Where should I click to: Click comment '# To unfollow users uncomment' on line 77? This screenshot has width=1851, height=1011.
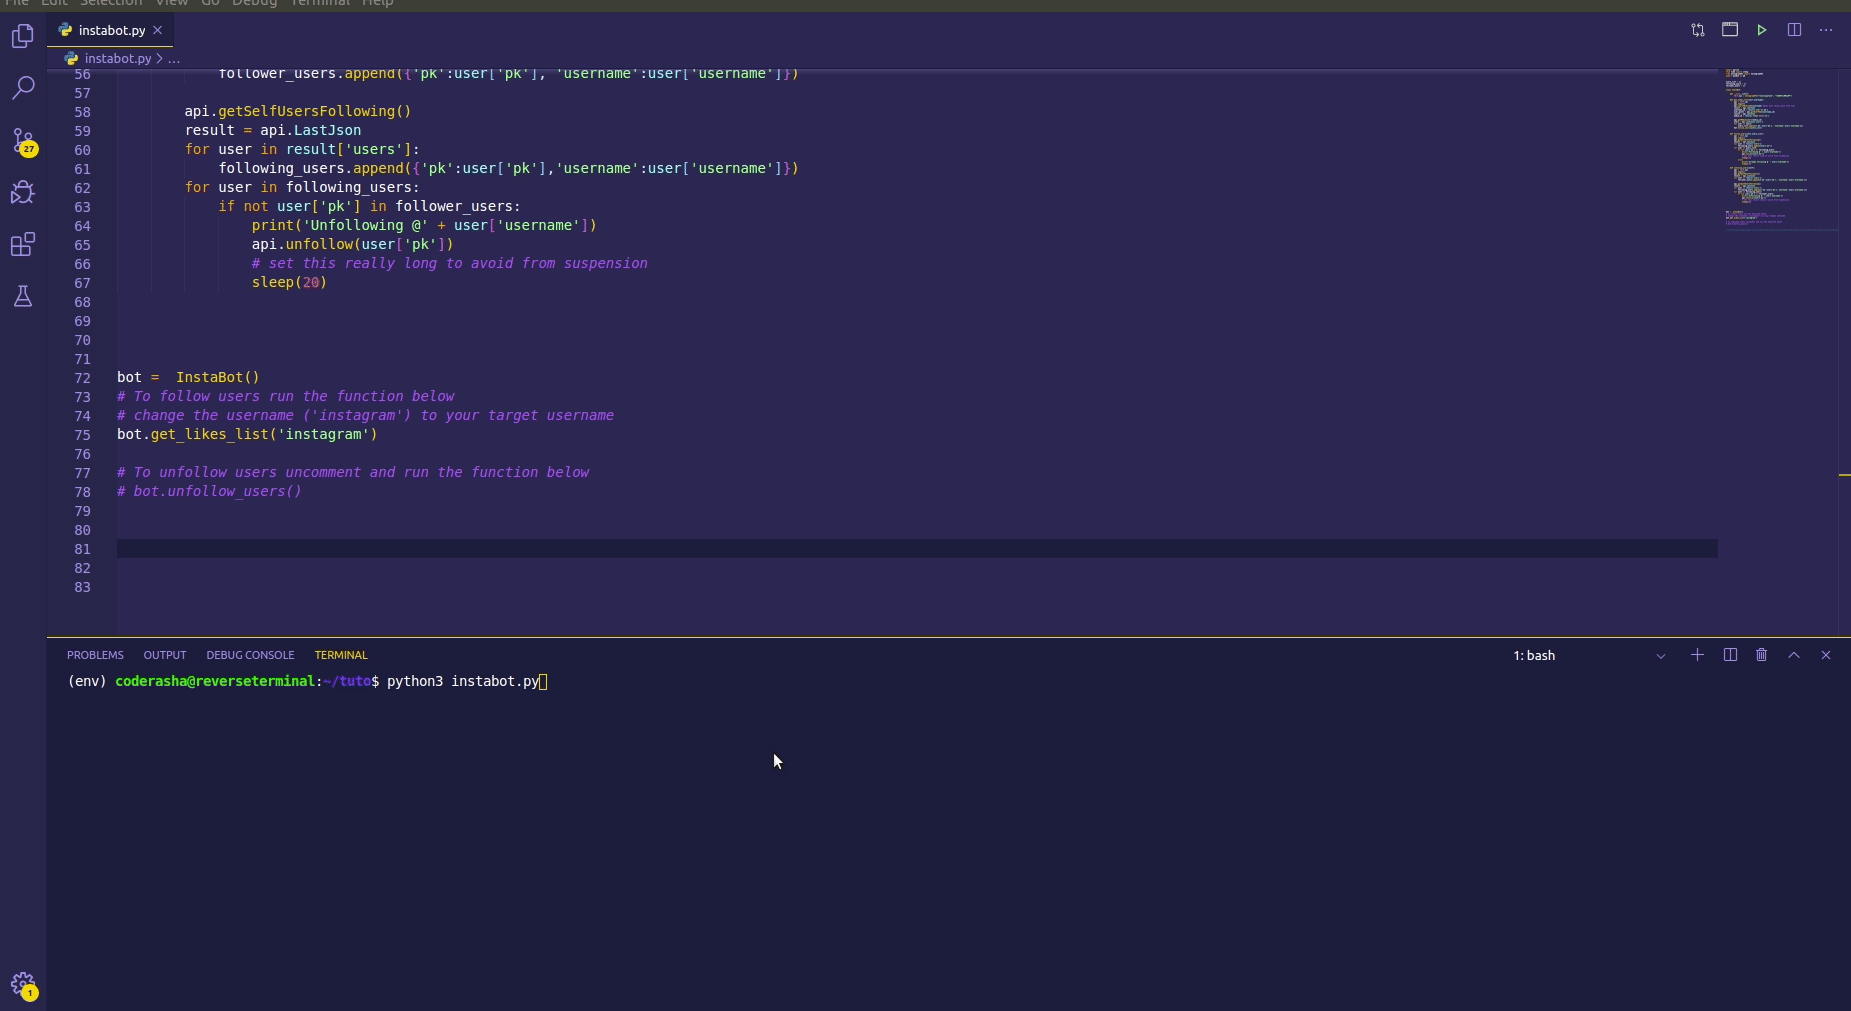pyautogui.click(x=353, y=472)
